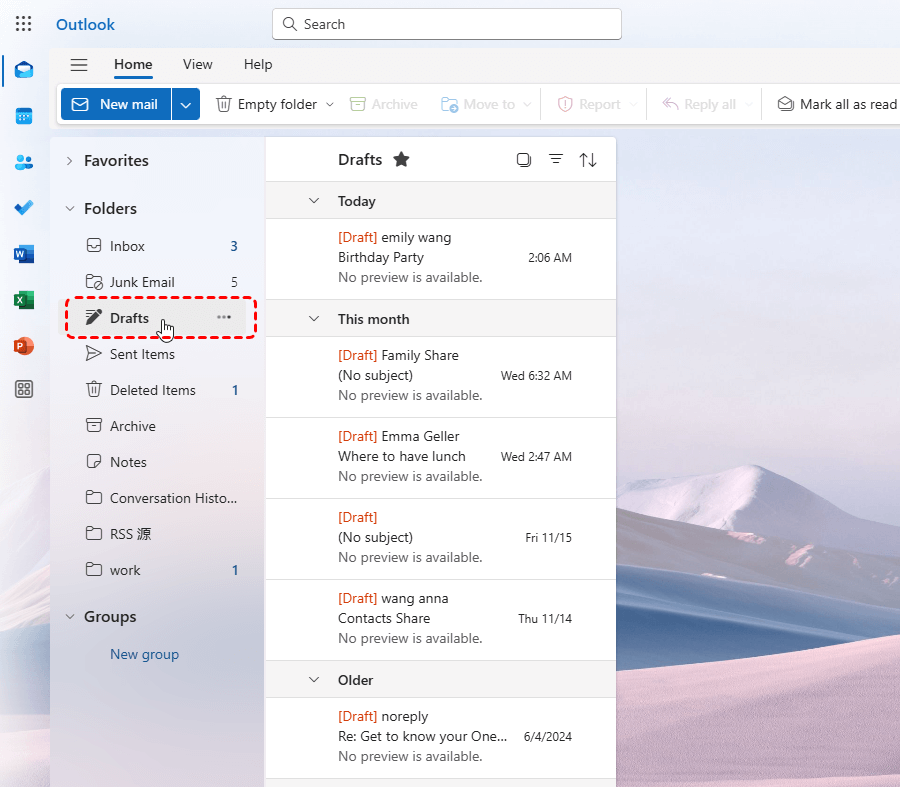Expand the Favorites section
This screenshot has width=900, height=787.
pyautogui.click(x=69, y=161)
